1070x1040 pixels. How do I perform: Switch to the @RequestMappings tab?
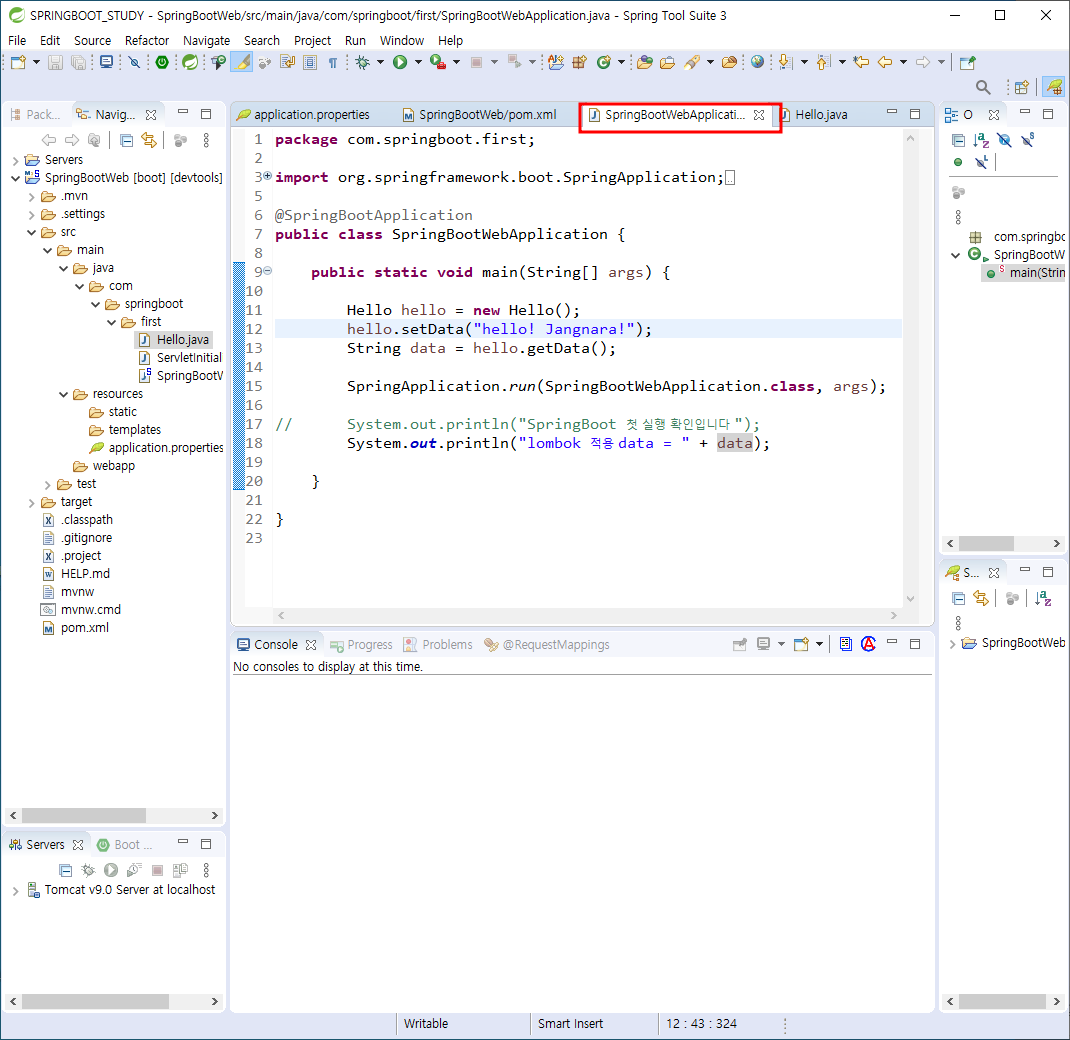click(x=547, y=645)
